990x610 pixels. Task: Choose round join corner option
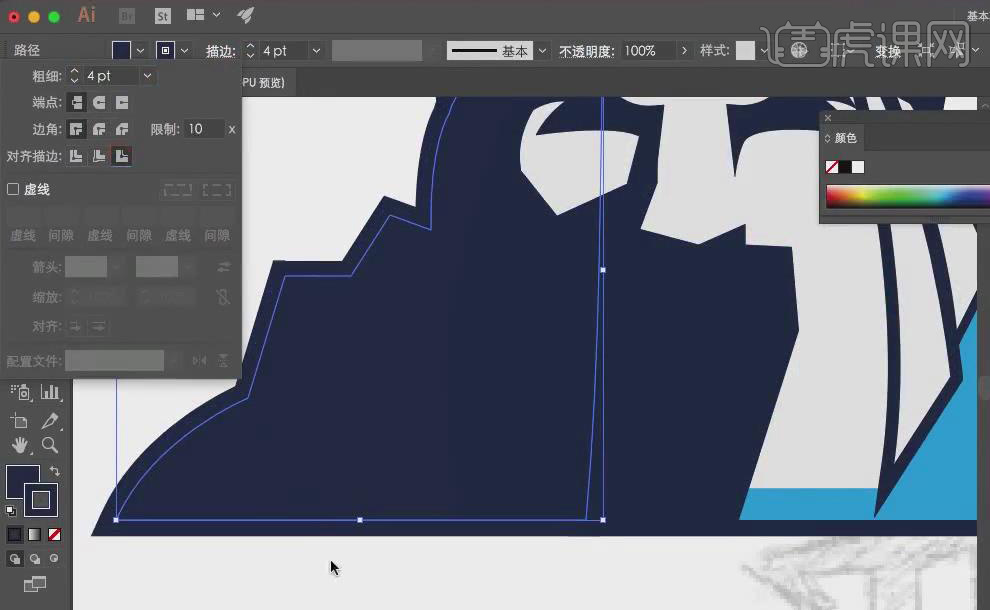click(x=99, y=129)
